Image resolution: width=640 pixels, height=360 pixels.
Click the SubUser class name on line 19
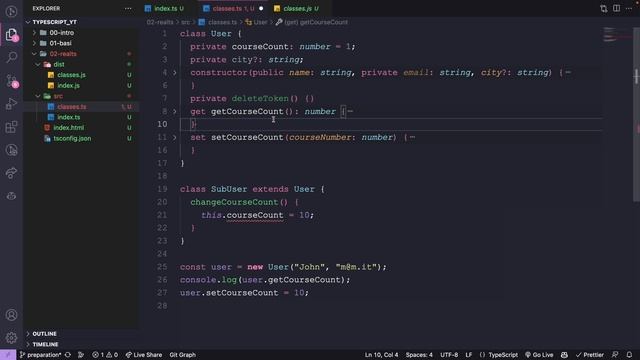[x=229, y=189]
